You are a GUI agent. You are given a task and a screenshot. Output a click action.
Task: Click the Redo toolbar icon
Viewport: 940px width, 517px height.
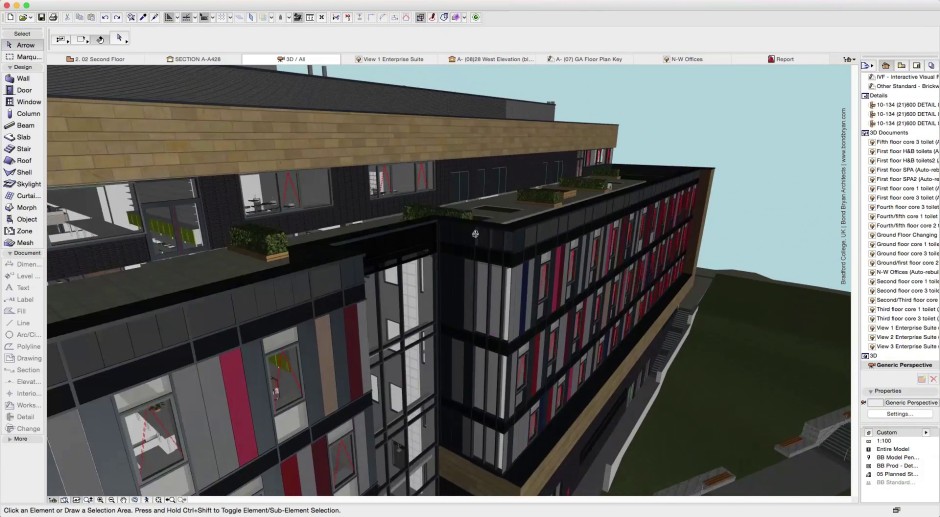[x=117, y=17]
